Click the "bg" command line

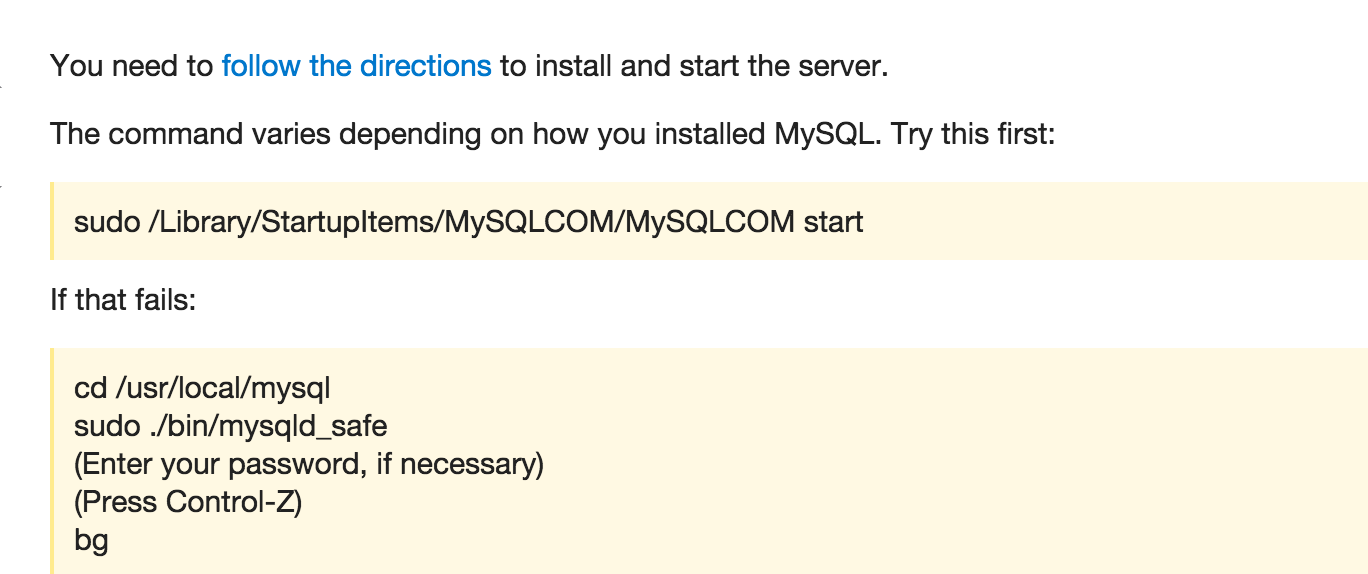tap(91, 541)
